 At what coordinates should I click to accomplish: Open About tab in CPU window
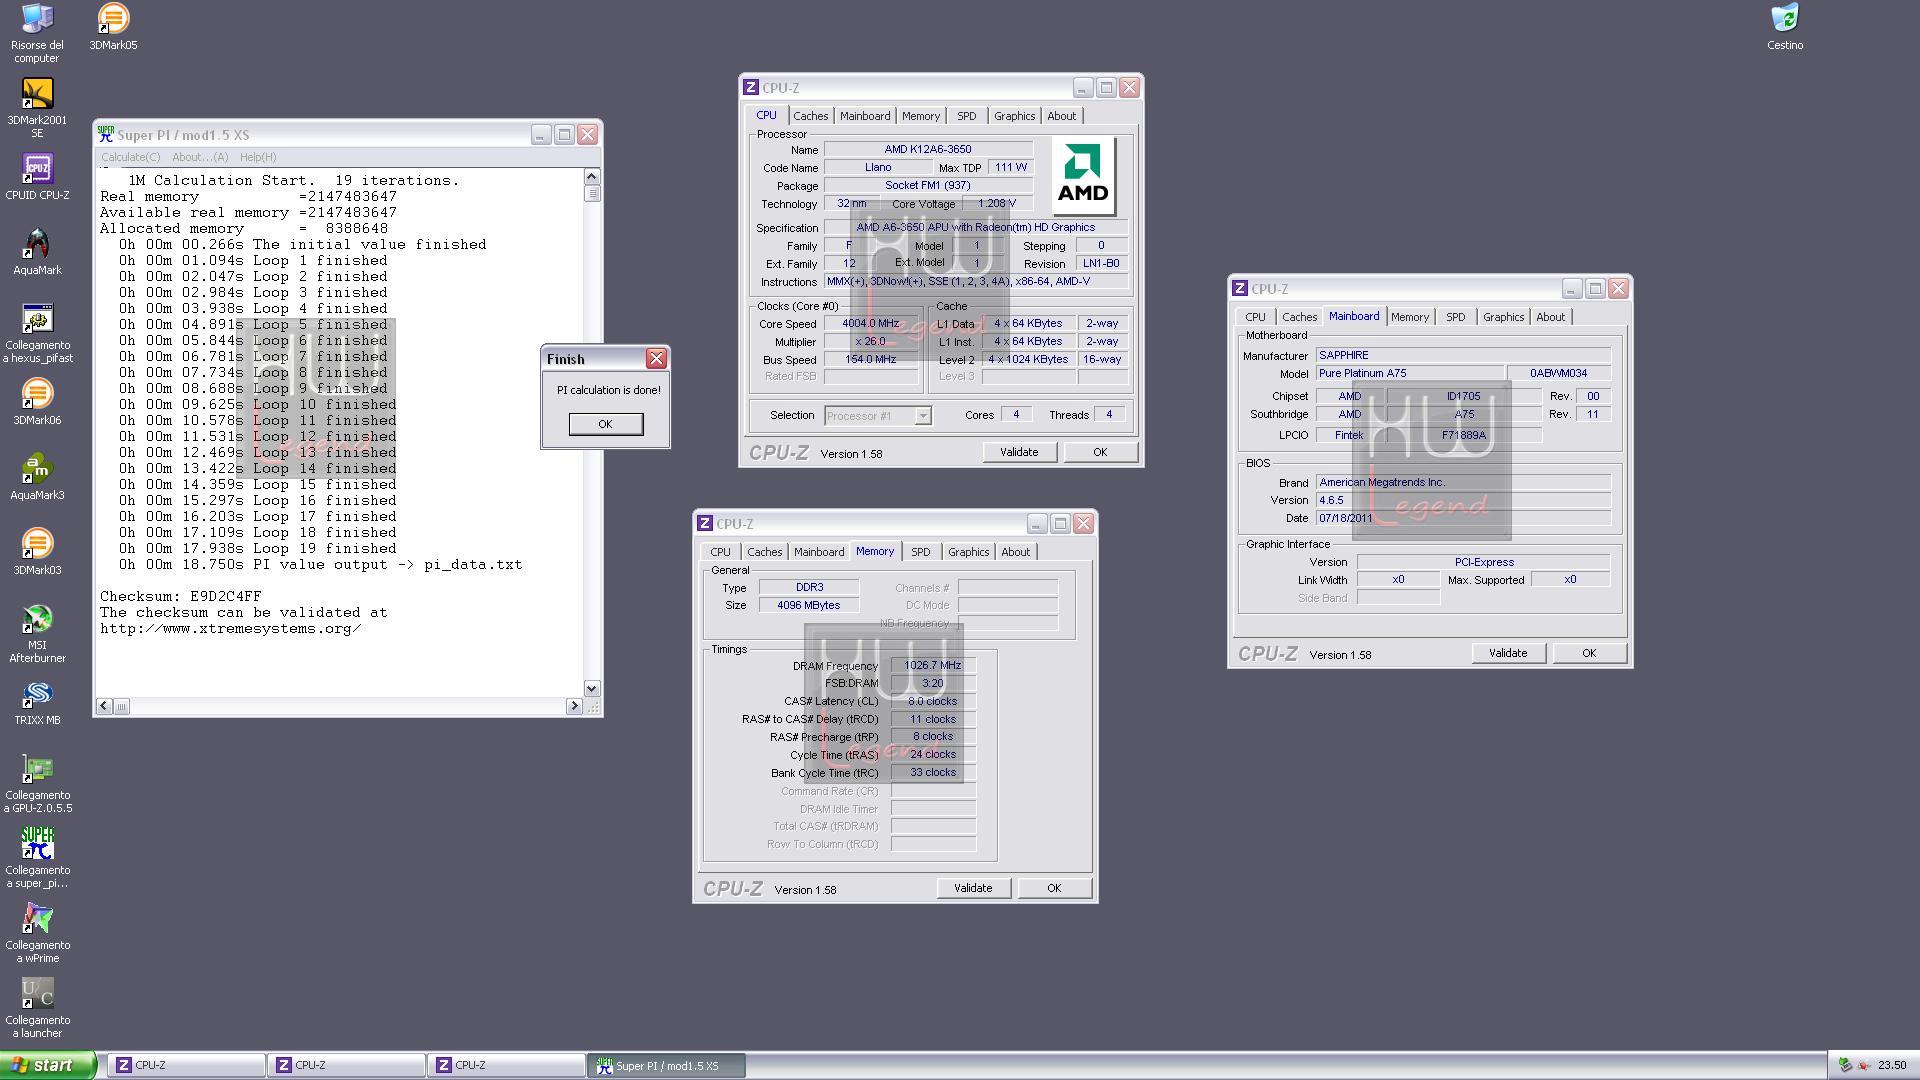tap(1062, 116)
